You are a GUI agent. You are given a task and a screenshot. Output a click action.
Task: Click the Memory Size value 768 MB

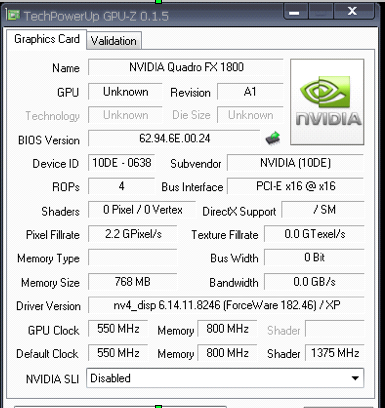pyautogui.click(x=133, y=282)
